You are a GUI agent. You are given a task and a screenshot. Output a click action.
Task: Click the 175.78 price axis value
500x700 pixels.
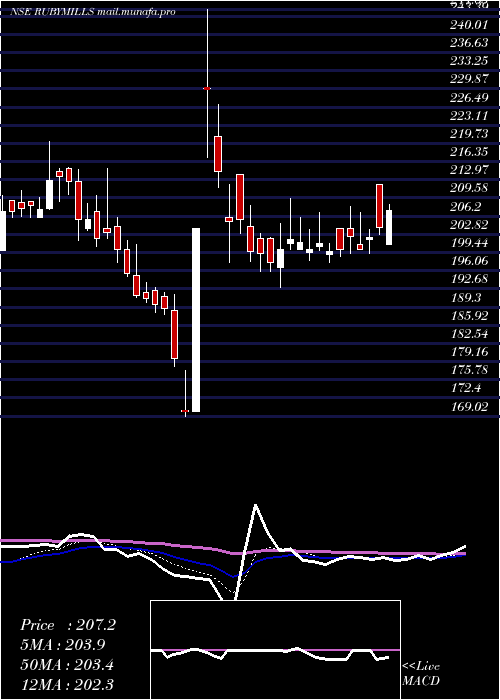pos(469,371)
